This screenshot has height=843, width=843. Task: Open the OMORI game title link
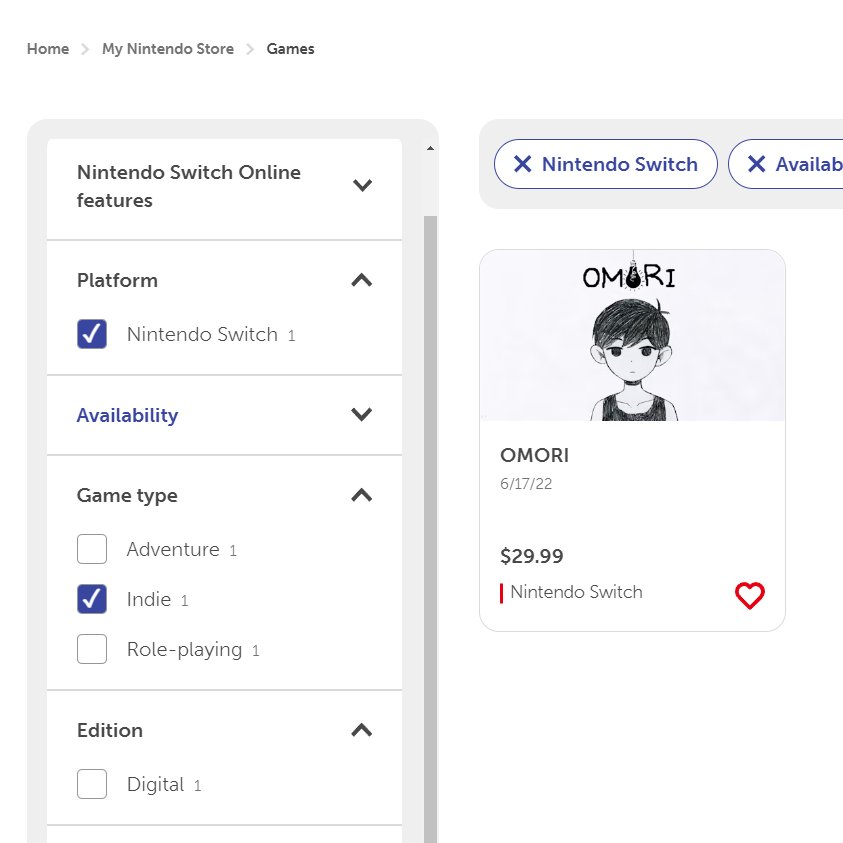coord(534,455)
